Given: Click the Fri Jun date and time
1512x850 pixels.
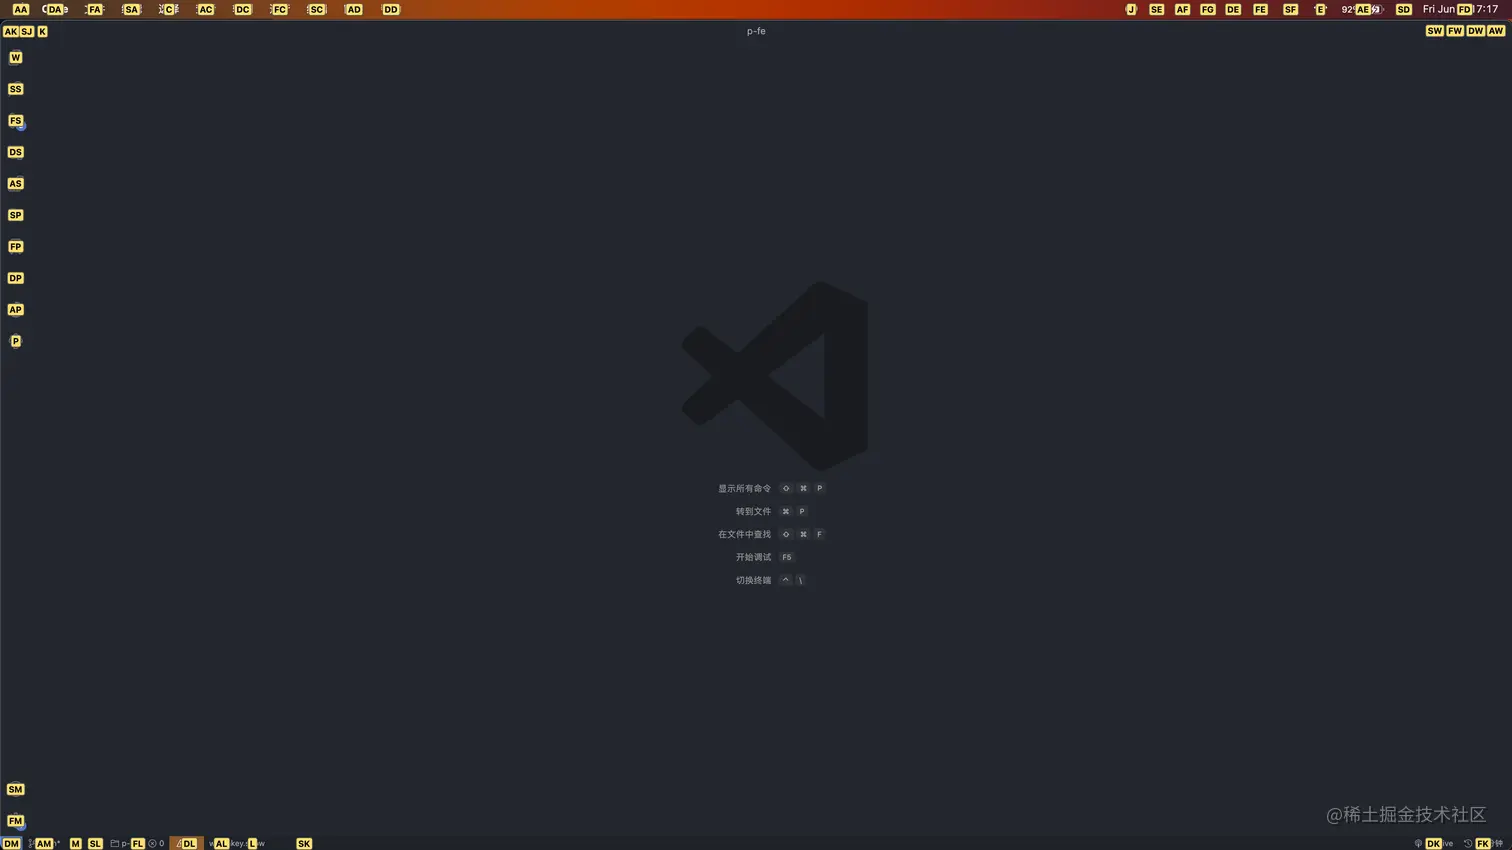Looking at the screenshot, I should [x=1460, y=9].
